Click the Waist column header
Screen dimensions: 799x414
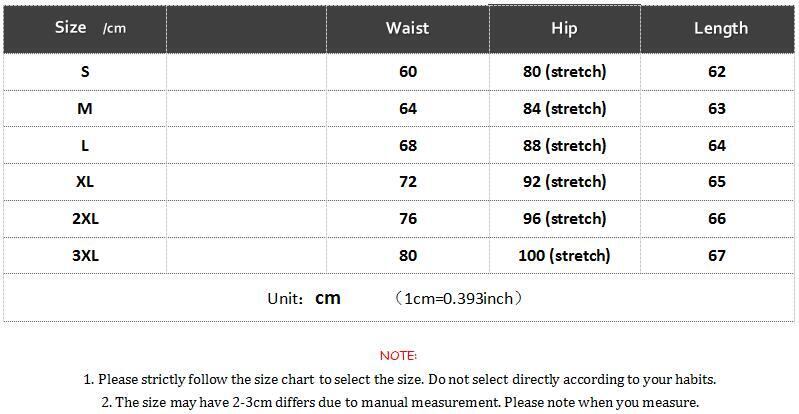click(x=407, y=28)
